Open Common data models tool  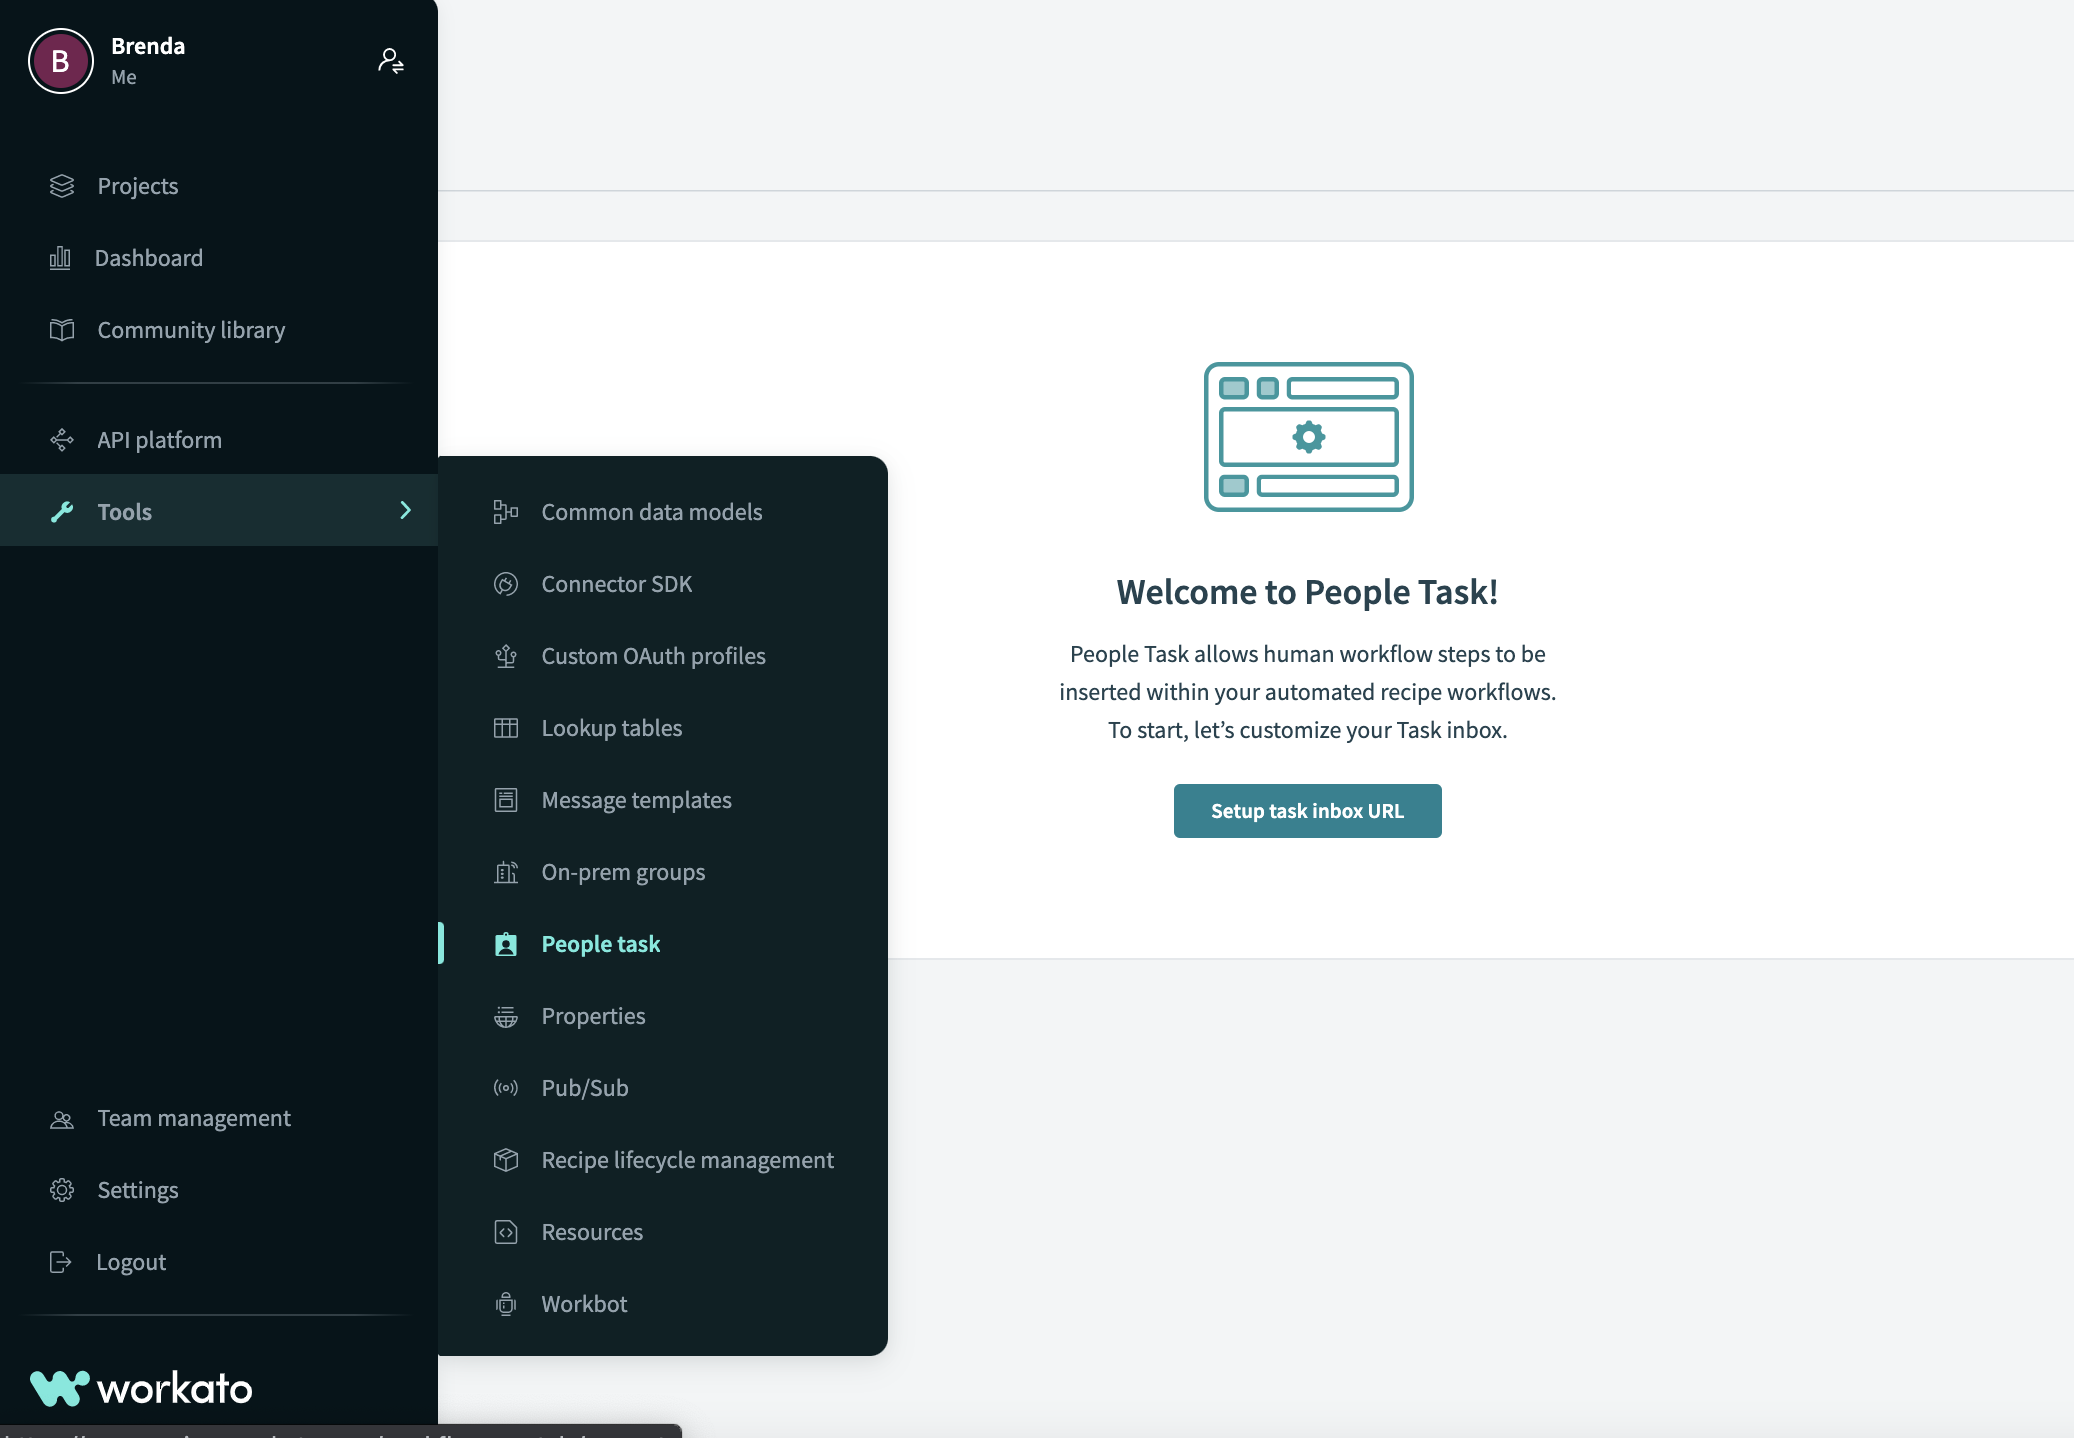651,509
